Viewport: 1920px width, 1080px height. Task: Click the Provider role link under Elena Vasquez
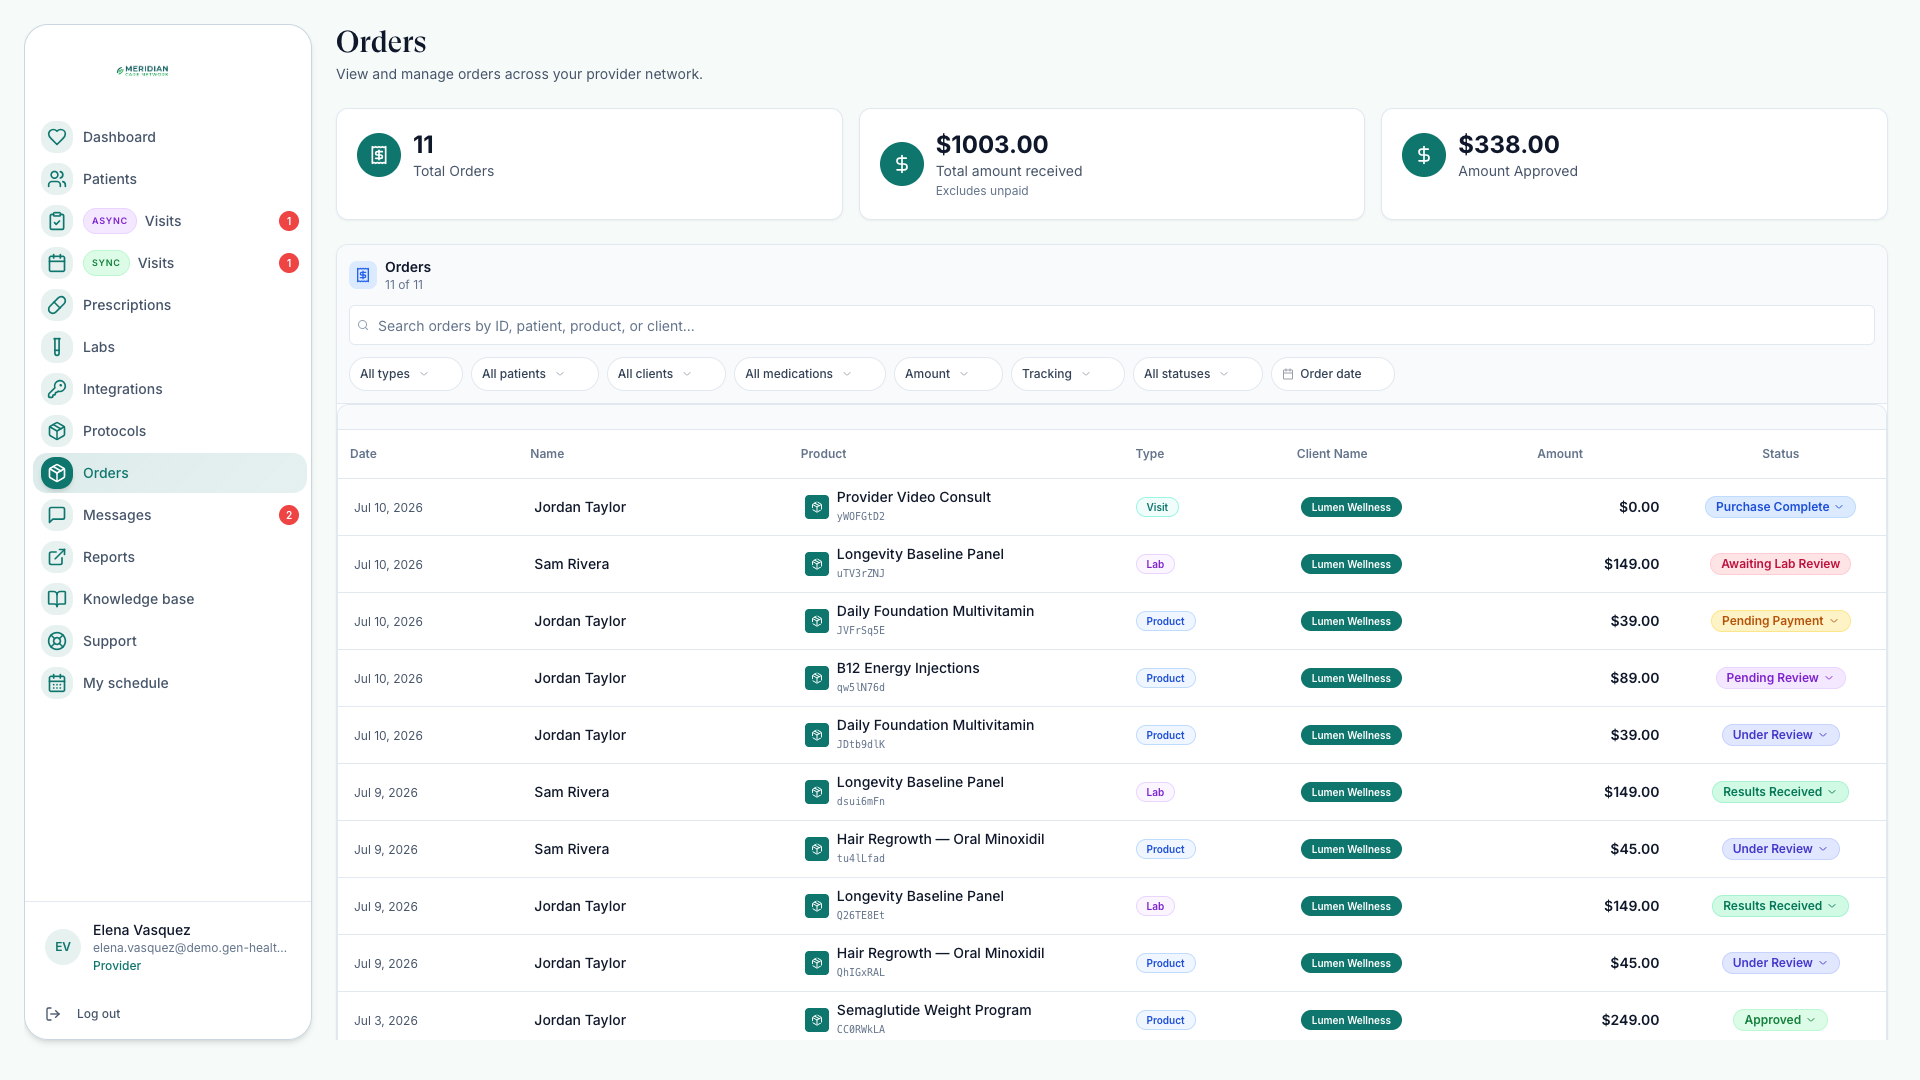click(x=117, y=966)
